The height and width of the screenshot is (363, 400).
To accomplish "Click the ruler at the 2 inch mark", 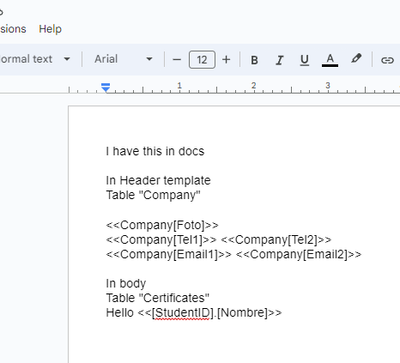I will [x=254, y=86].
